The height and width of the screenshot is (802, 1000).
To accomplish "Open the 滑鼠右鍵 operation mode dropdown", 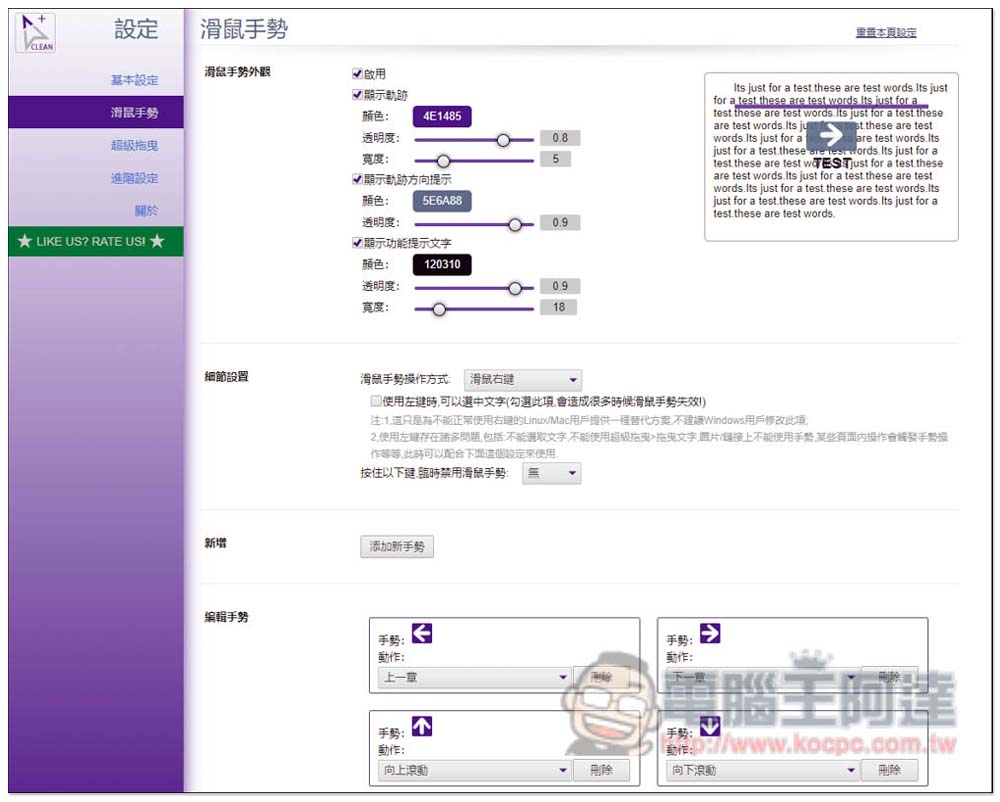I will tap(523, 380).
